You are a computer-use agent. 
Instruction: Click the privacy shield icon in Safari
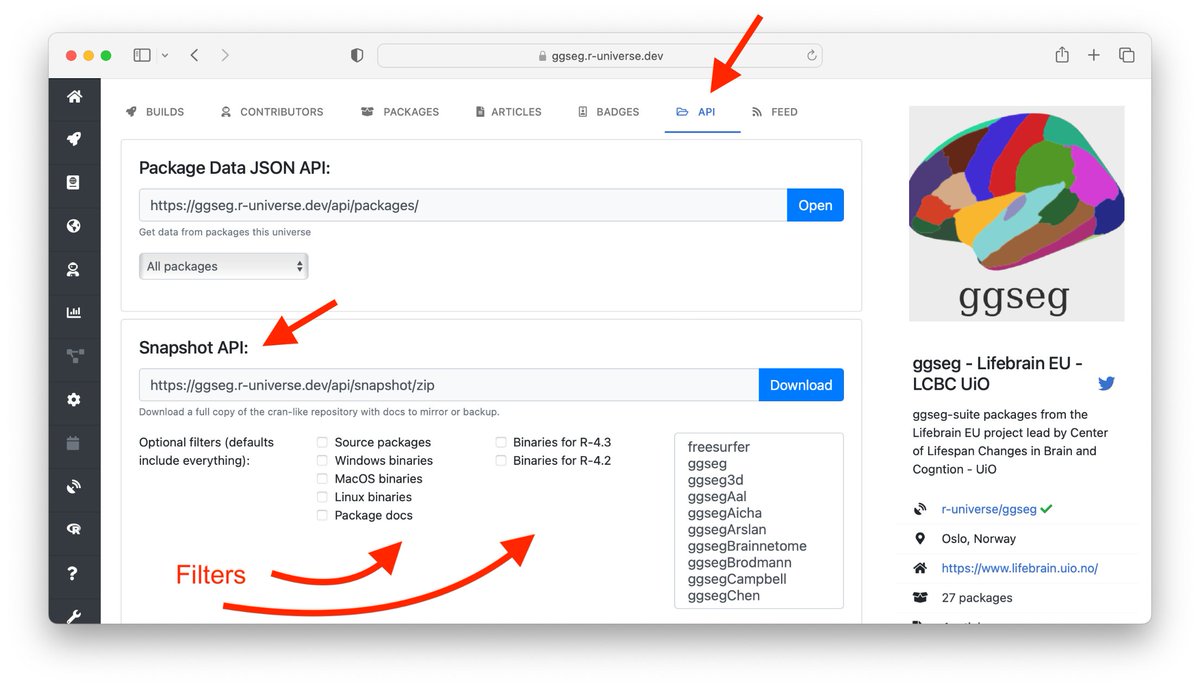point(357,55)
